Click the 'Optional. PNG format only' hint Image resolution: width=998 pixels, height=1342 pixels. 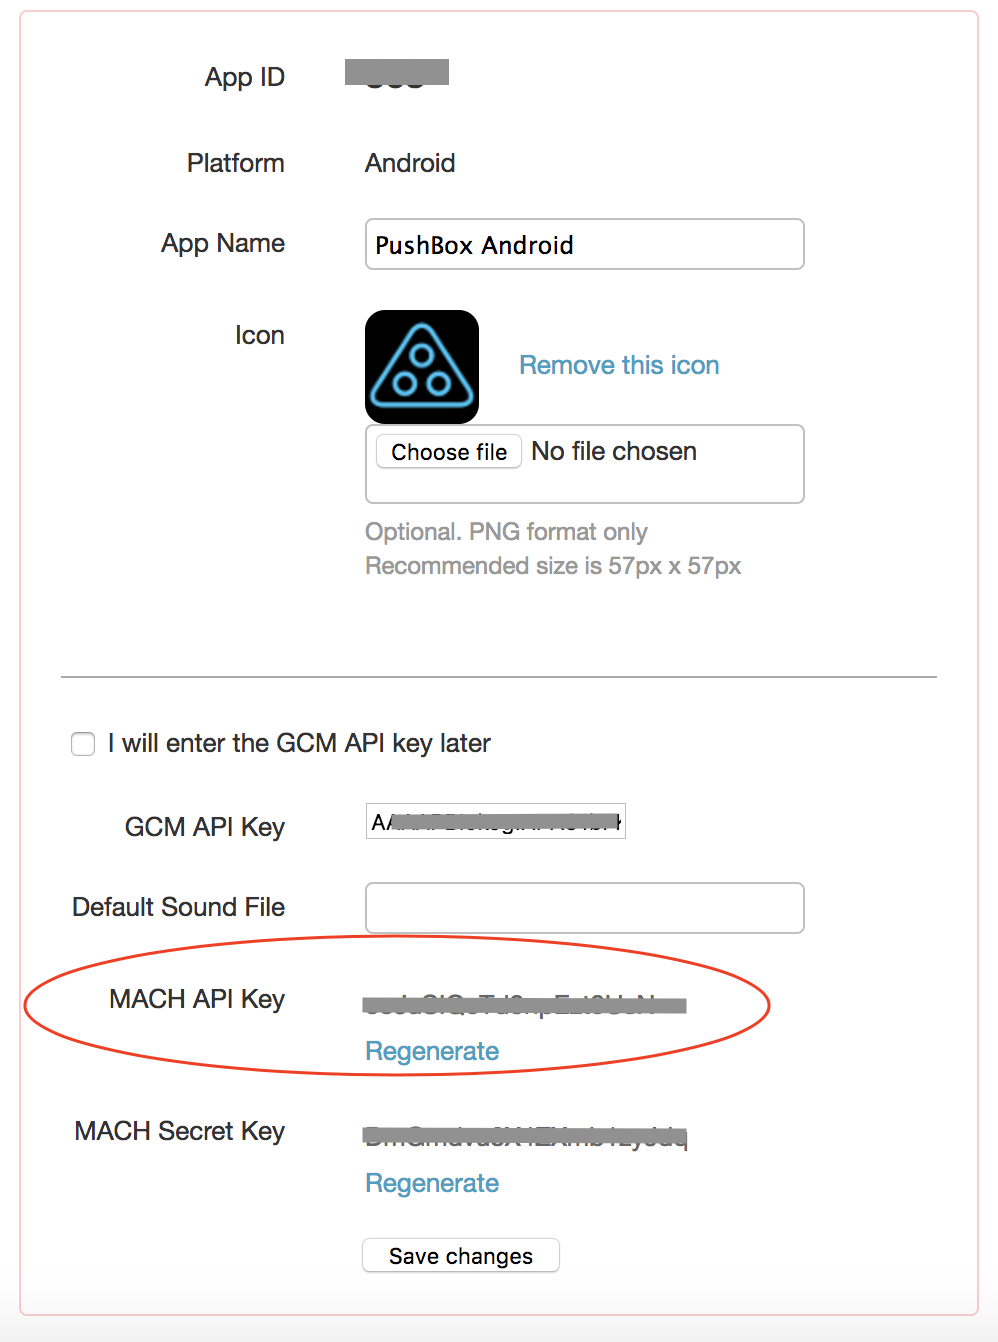click(506, 532)
